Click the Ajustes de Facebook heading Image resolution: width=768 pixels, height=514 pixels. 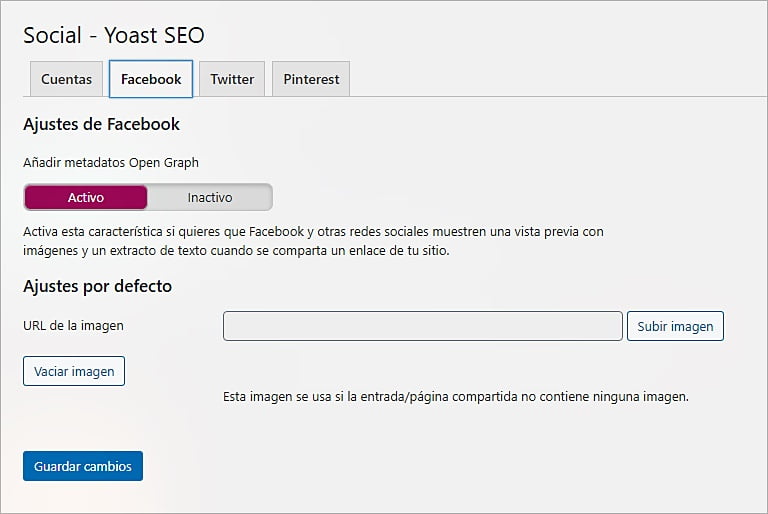(101, 125)
